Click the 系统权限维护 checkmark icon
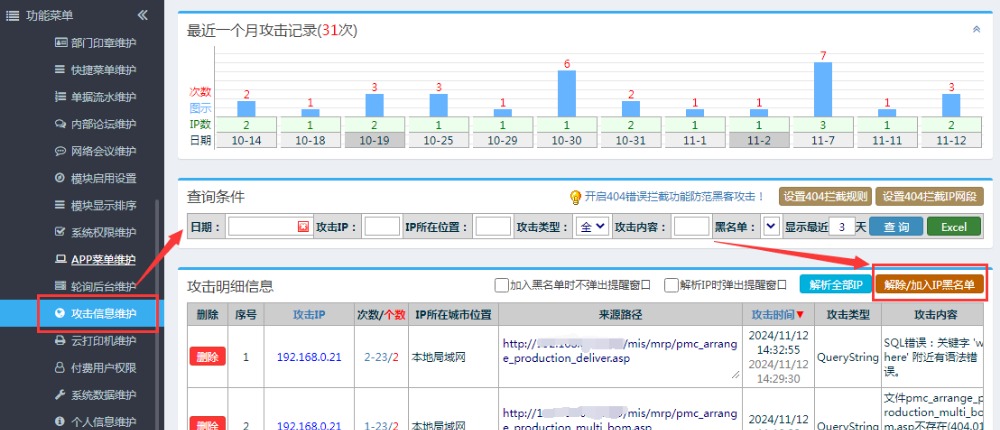Viewport: 1000px width, 430px height. (x=60, y=232)
